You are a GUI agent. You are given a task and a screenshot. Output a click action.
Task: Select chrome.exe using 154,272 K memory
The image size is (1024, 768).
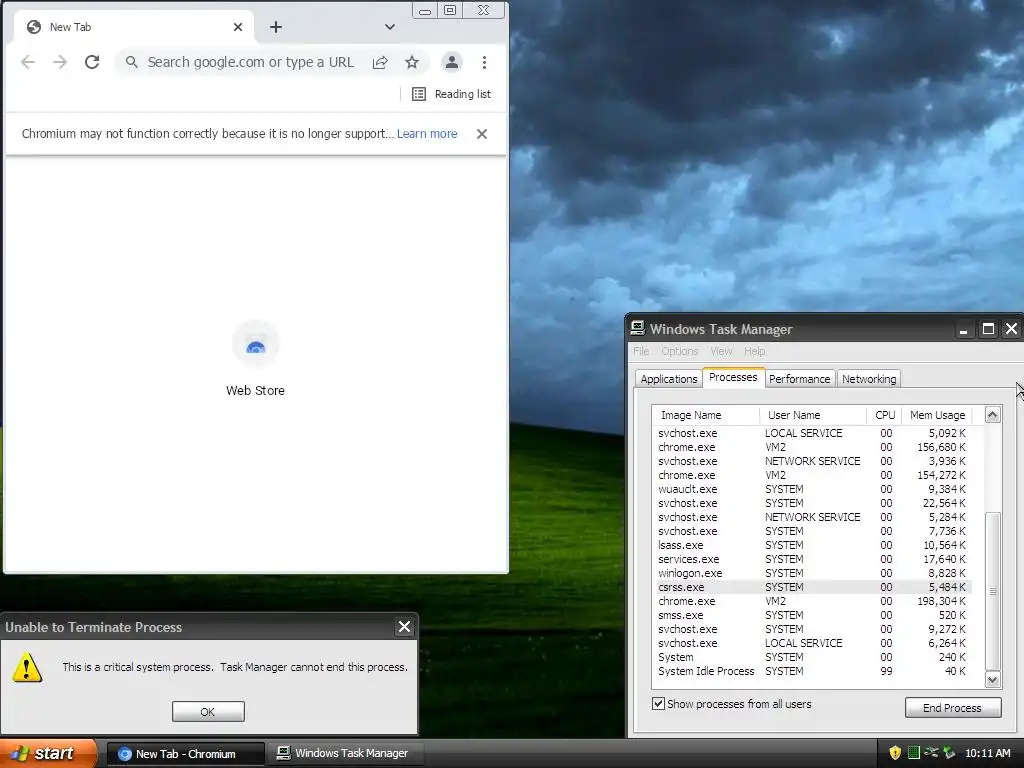click(812, 475)
